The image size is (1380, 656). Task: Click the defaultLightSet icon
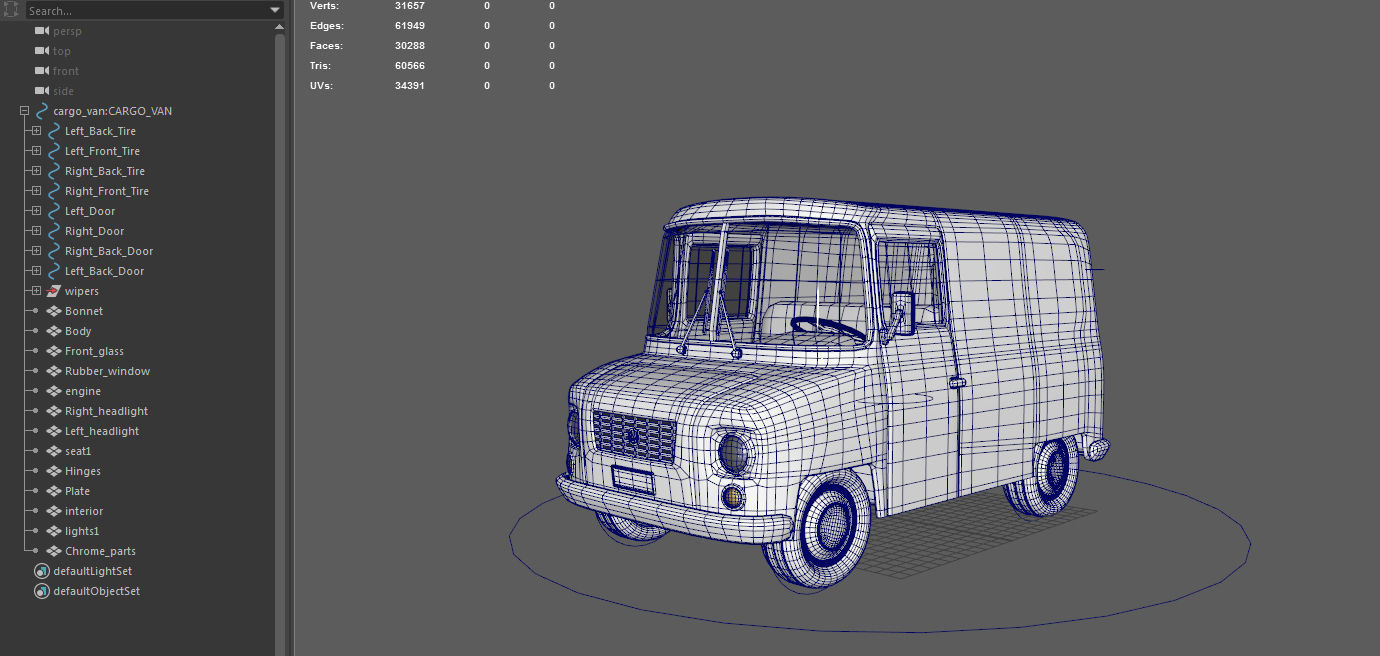coord(41,571)
